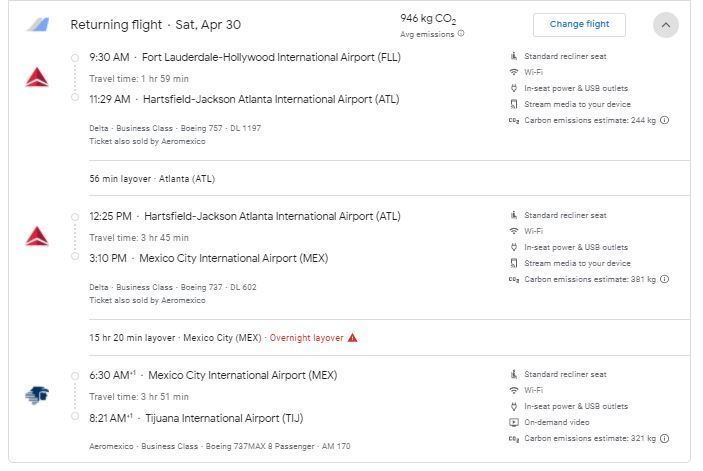Click info icon next to 321 kg estimate
Viewport: 703px width, 471px height.
click(665, 438)
